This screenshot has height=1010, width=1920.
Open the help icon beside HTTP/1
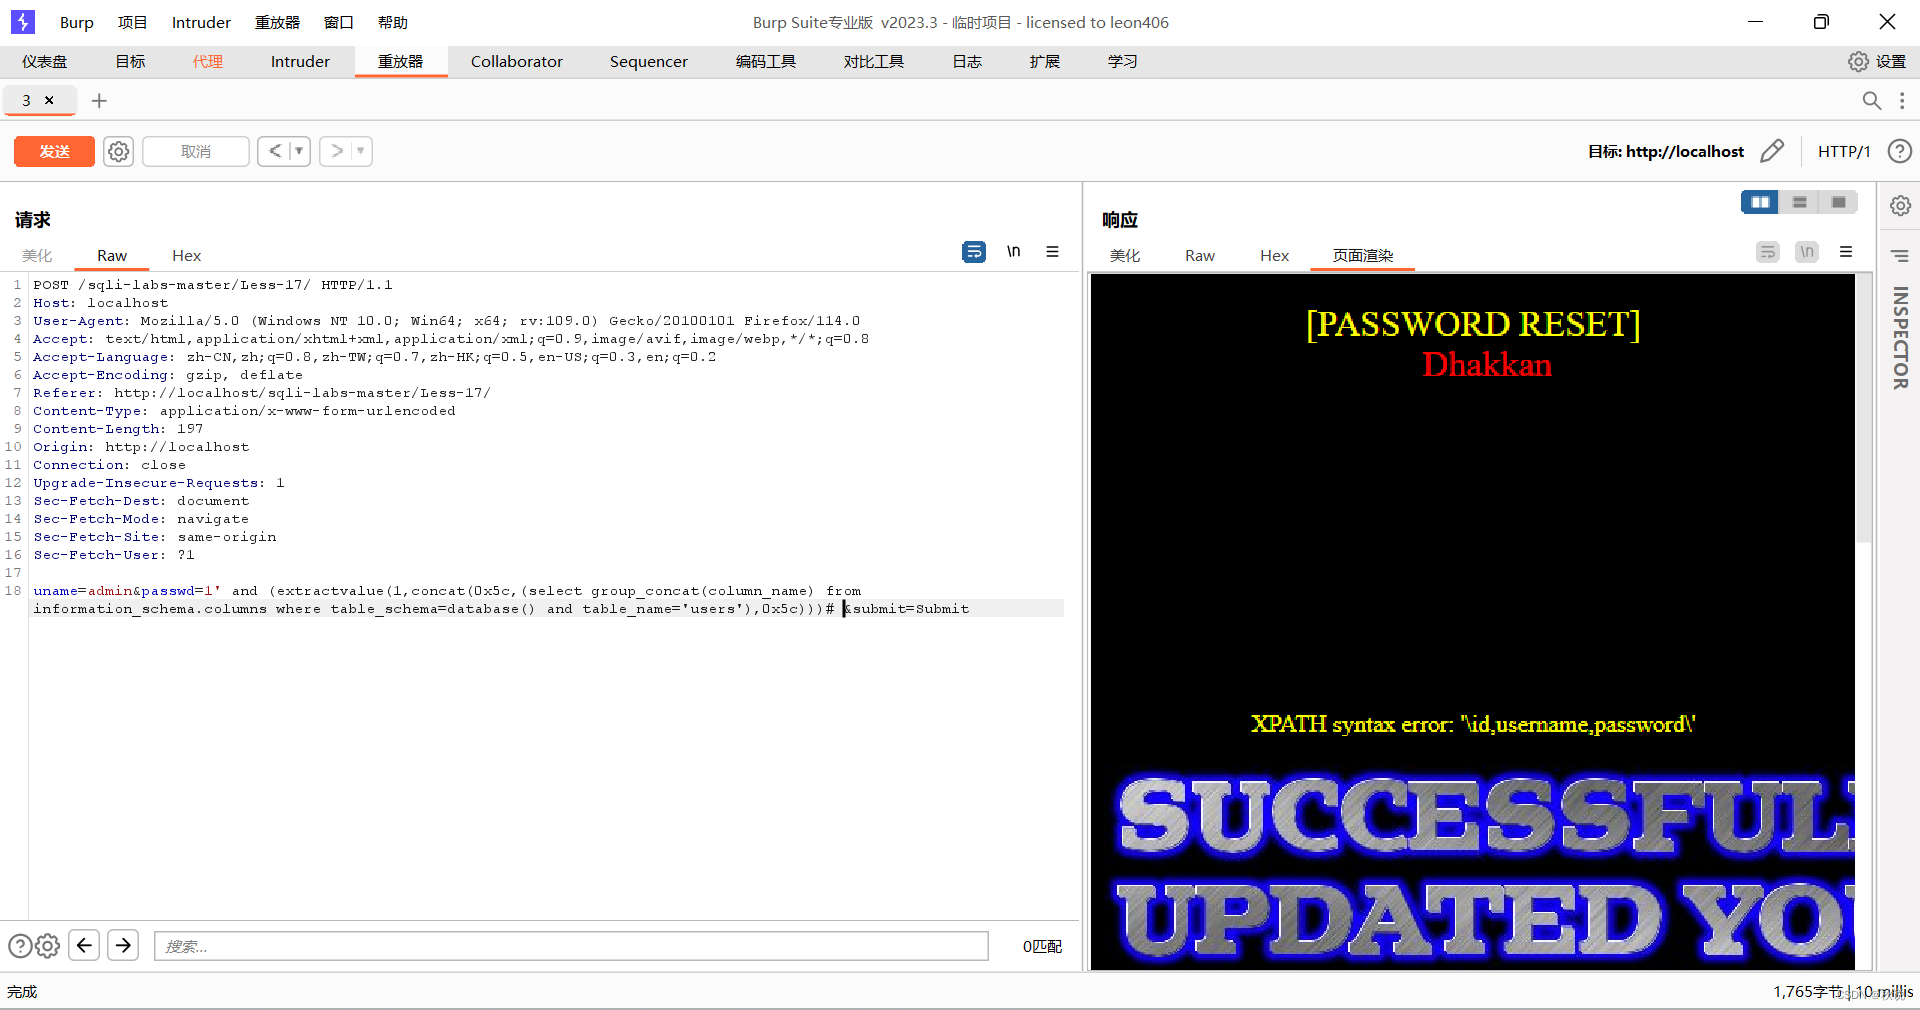coord(1899,151)
